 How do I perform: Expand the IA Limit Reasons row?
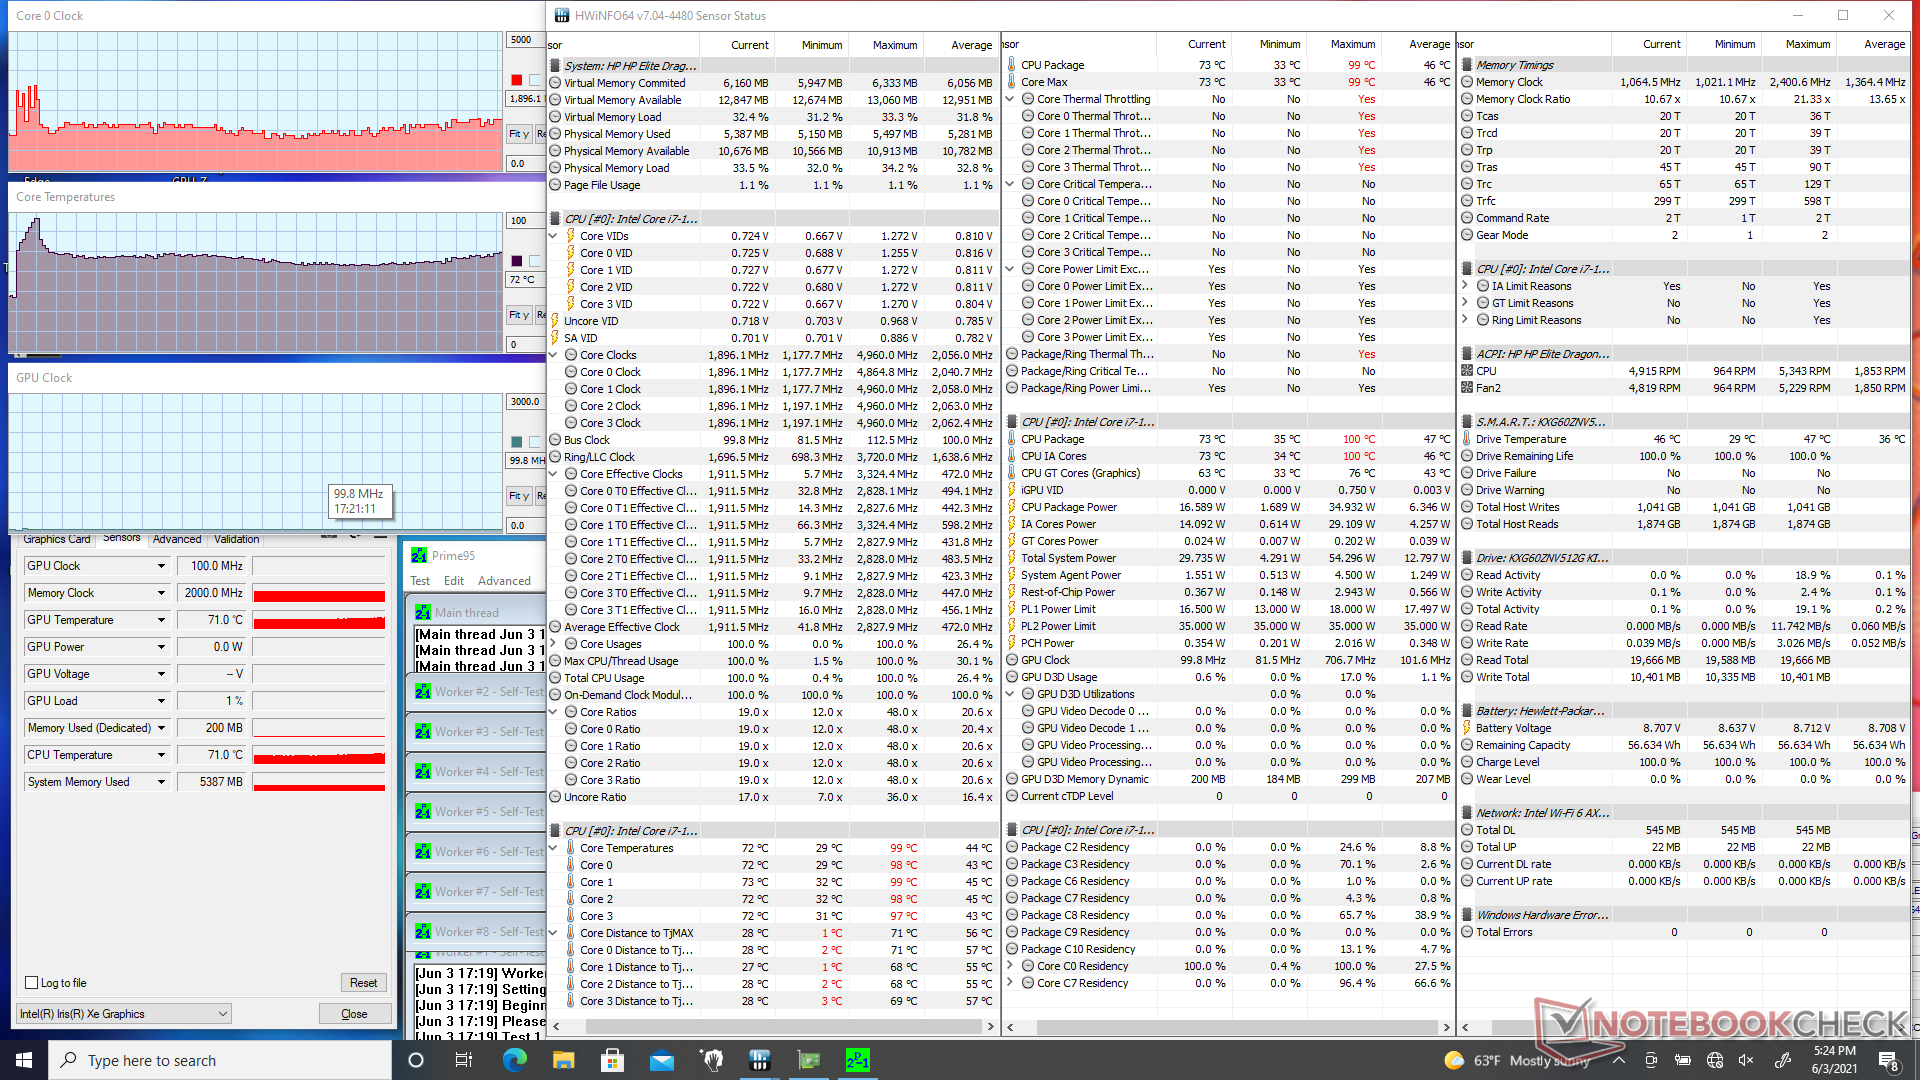point(1465,286)
